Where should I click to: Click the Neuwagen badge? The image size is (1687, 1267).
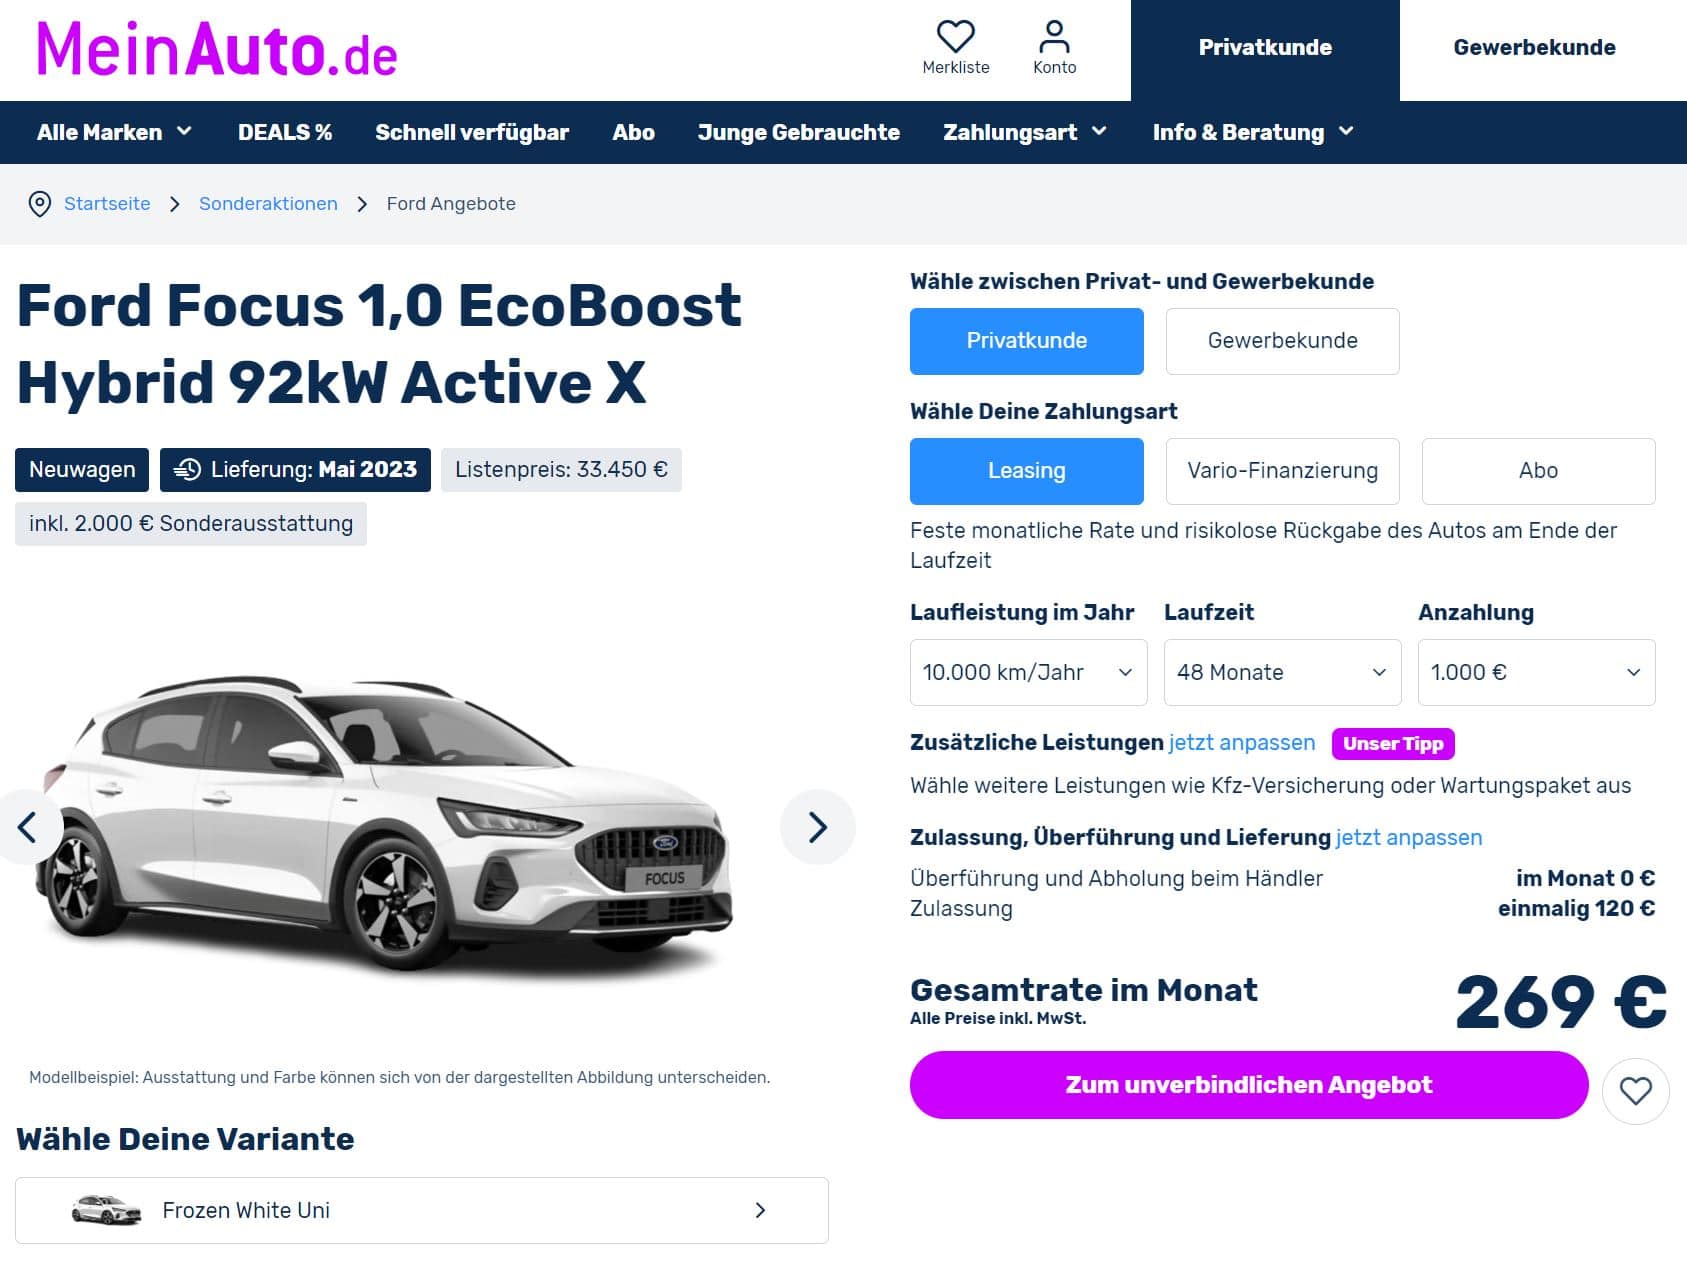pyautogui.click(x=82, y=470)
